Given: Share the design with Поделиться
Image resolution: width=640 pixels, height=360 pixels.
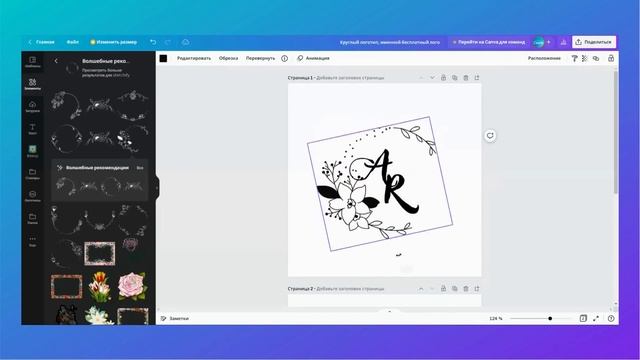Looking at the screenshot, I should (594, 42).
